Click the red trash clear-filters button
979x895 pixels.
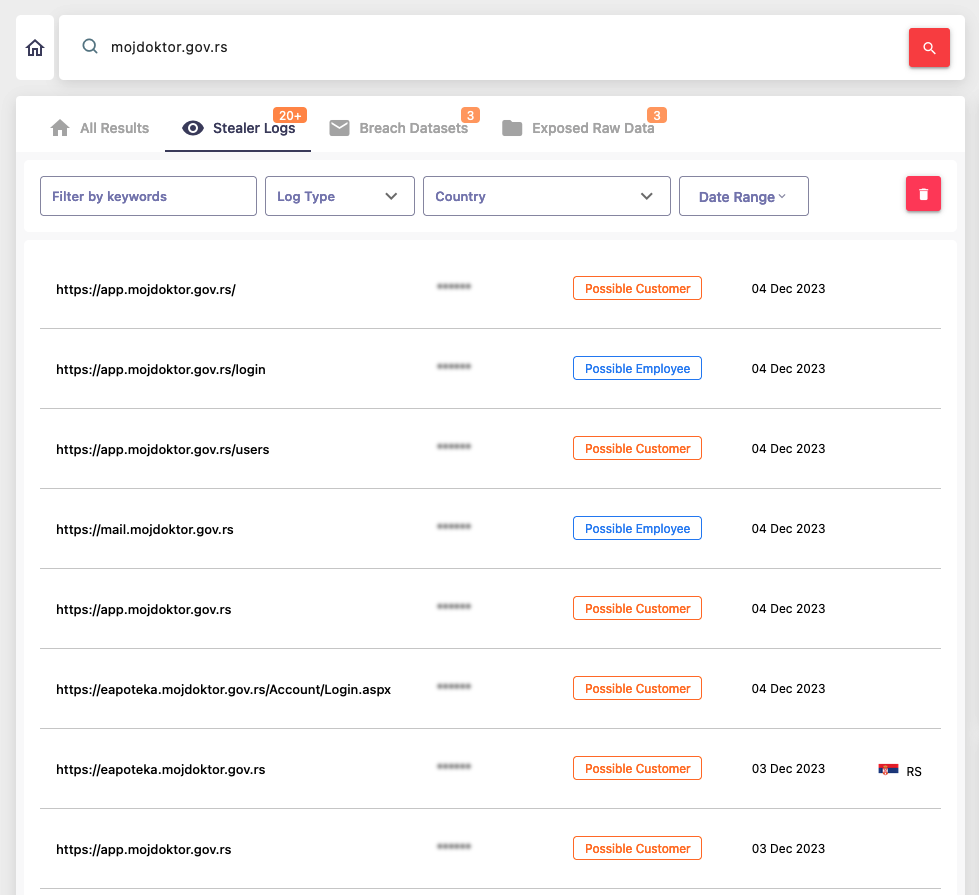pyautogui.click(x=923, y=194)
